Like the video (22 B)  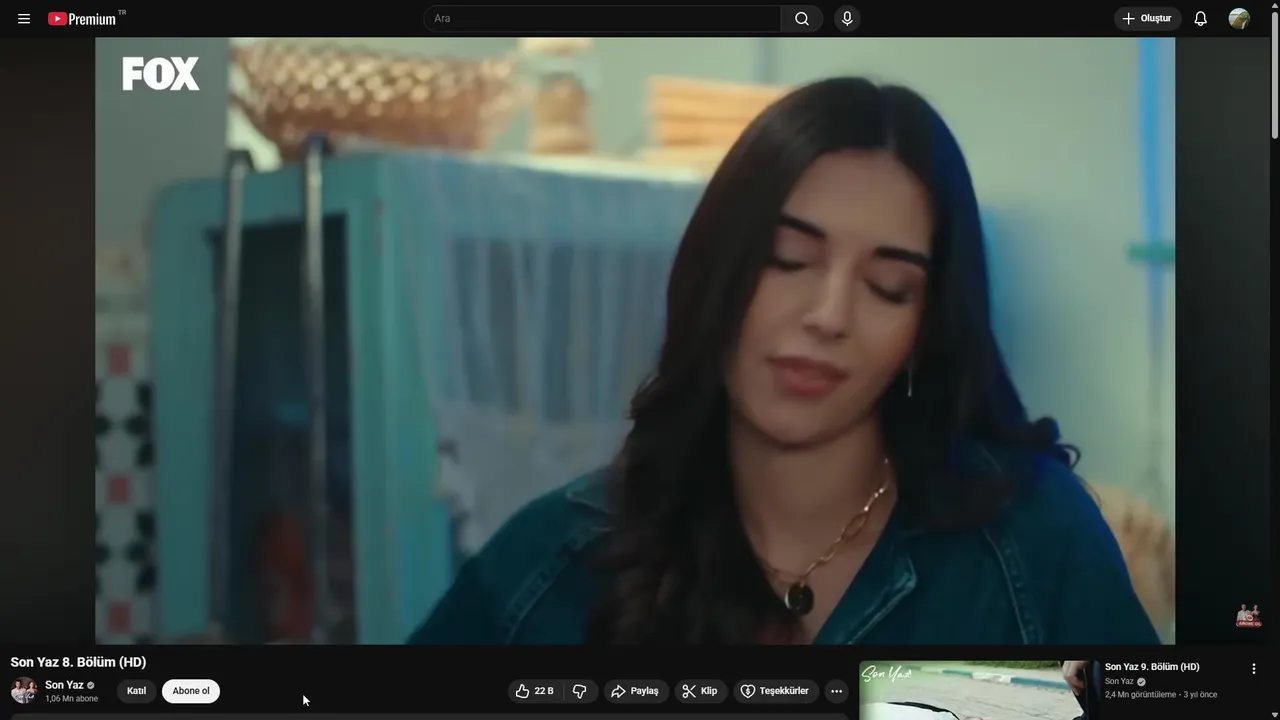535,691
